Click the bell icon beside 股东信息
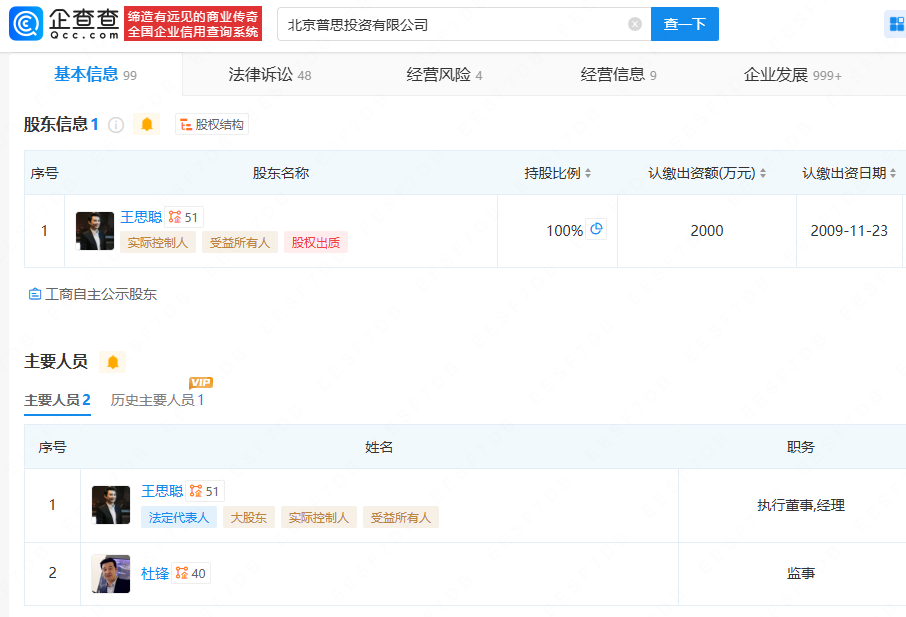Screen dimensions: 906x617 tap(146, 124)
